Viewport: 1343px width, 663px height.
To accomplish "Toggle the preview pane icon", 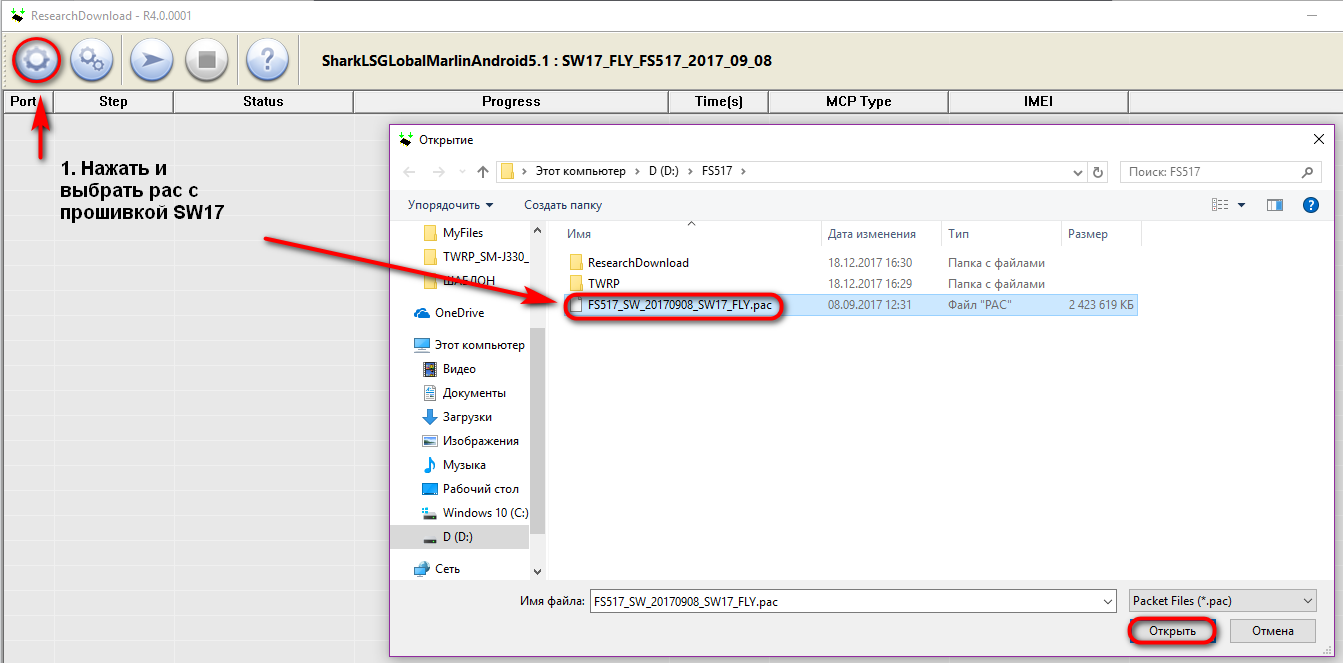I will tap(1275, 205).
